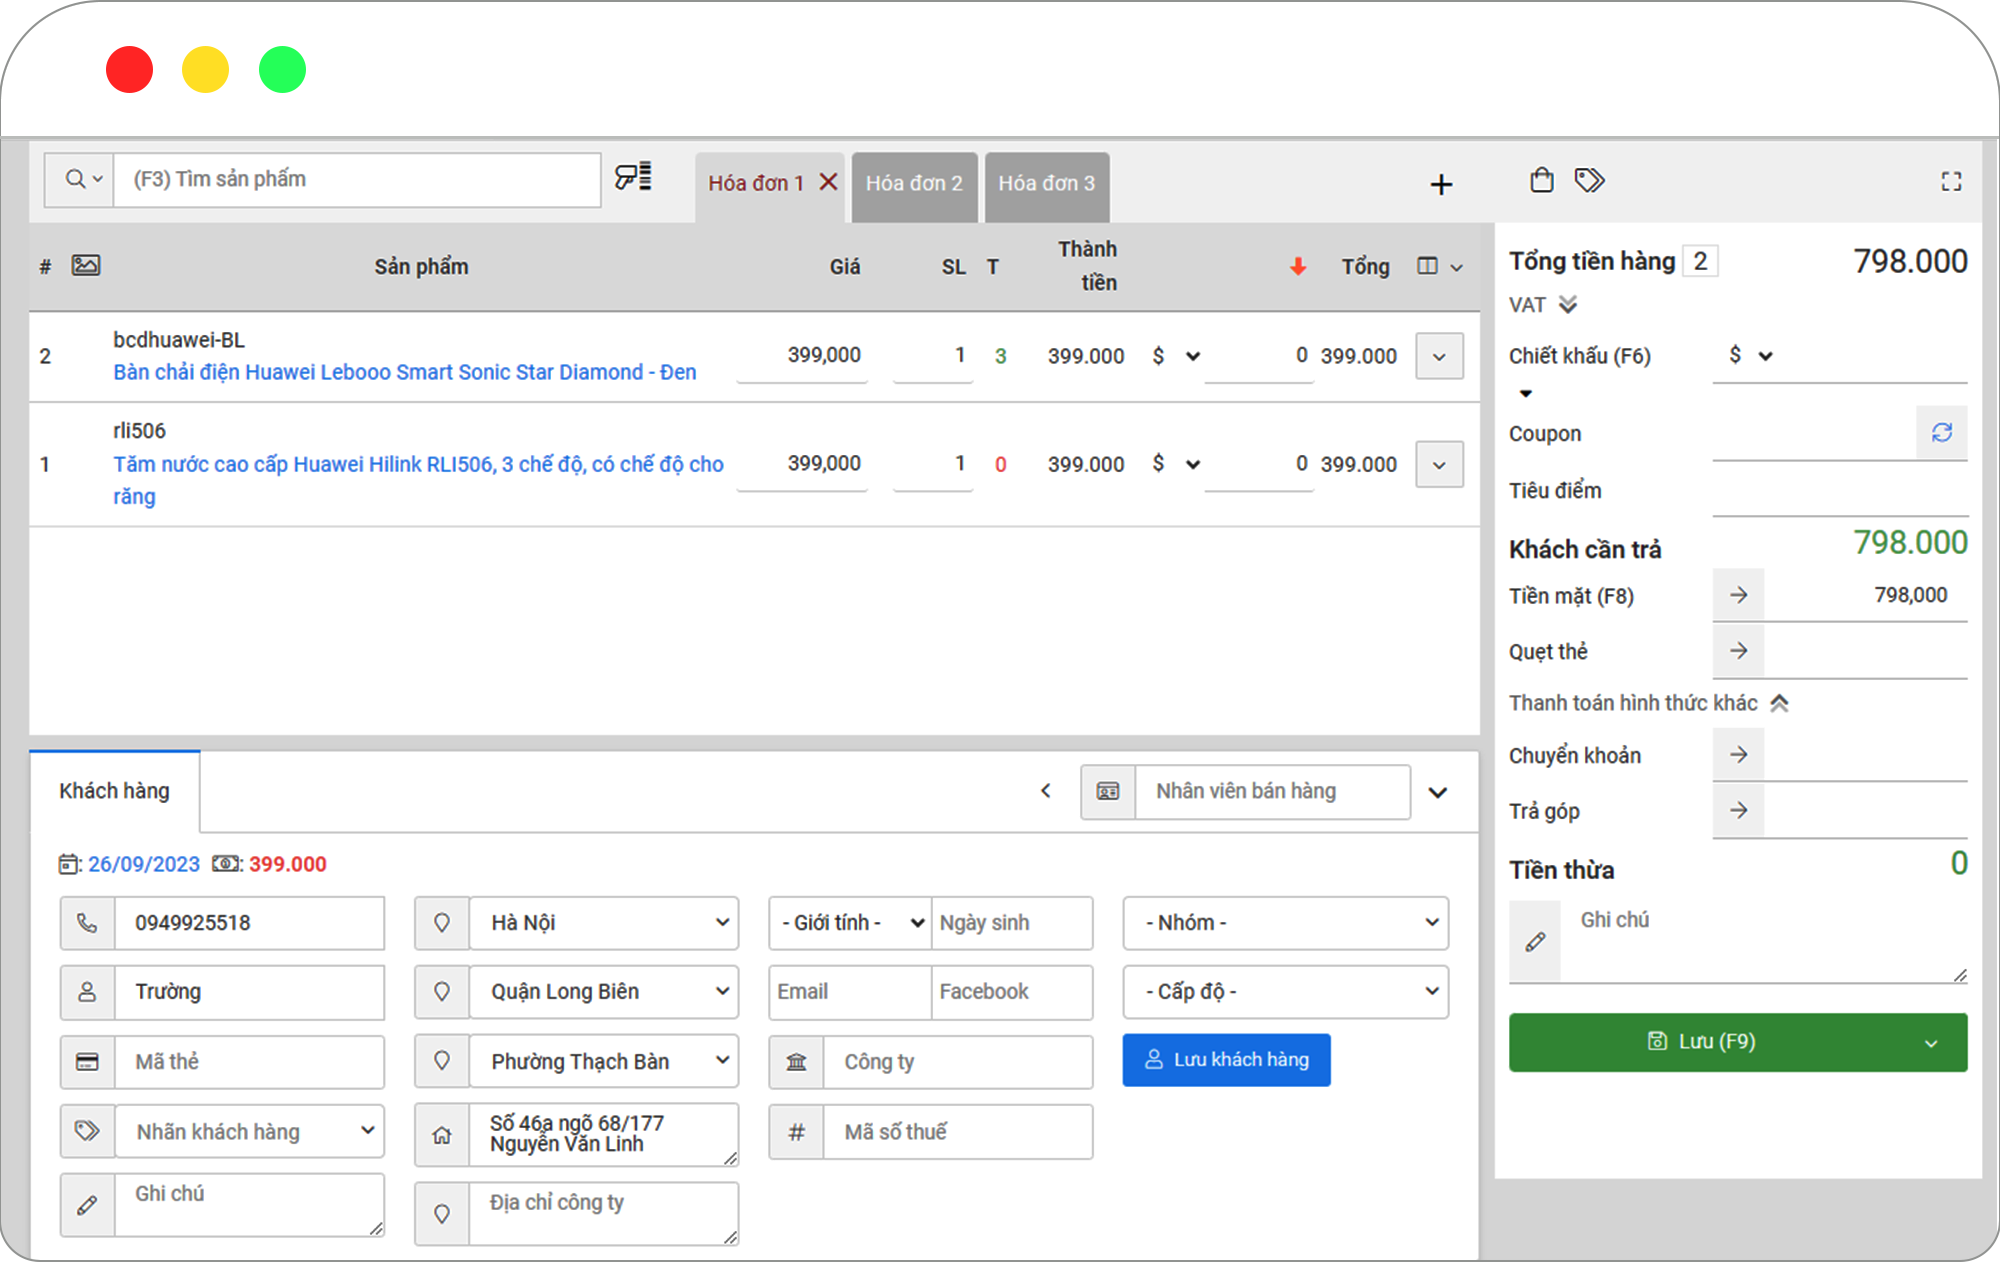The height and width of the screenshot is (1262, 2000).
Task: Refresh the Coupon field
Action: point(1942,432)
